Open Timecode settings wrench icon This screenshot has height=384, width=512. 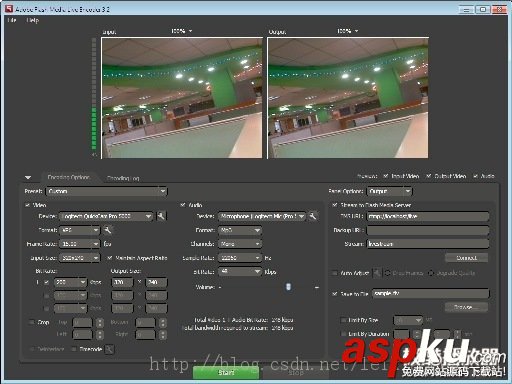click(x=109, y=349)
